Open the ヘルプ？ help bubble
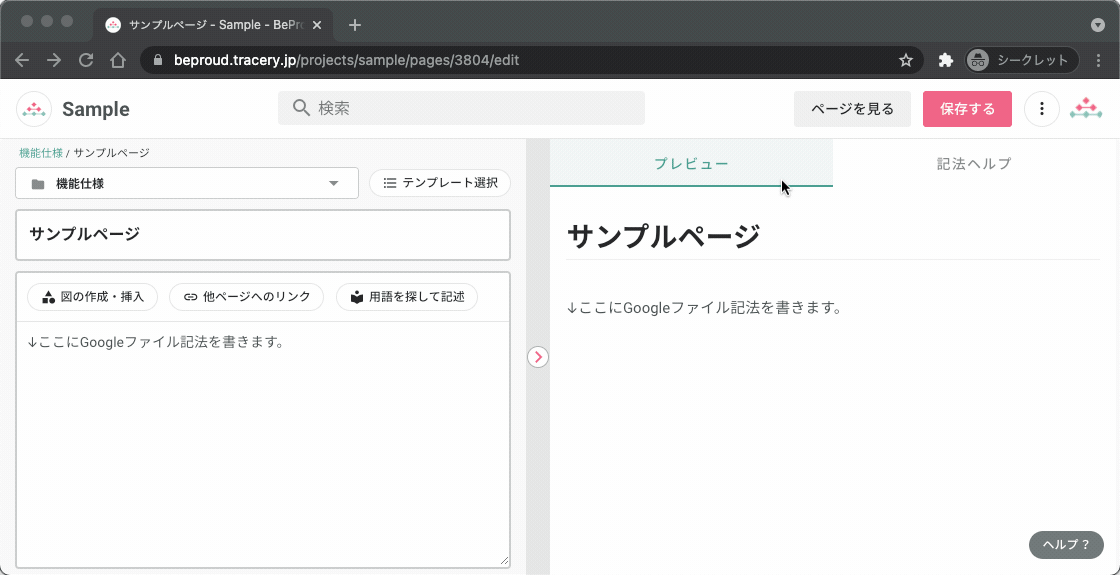1120x575 pixels. pyautogui.click(x=1066, y=544)
